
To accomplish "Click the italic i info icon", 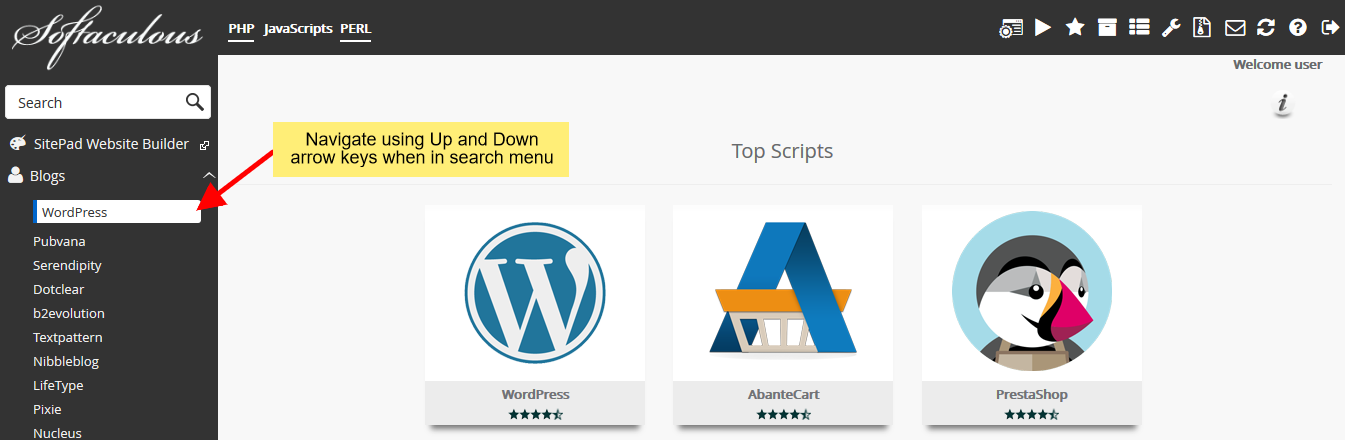I will tap(1283, 105).
